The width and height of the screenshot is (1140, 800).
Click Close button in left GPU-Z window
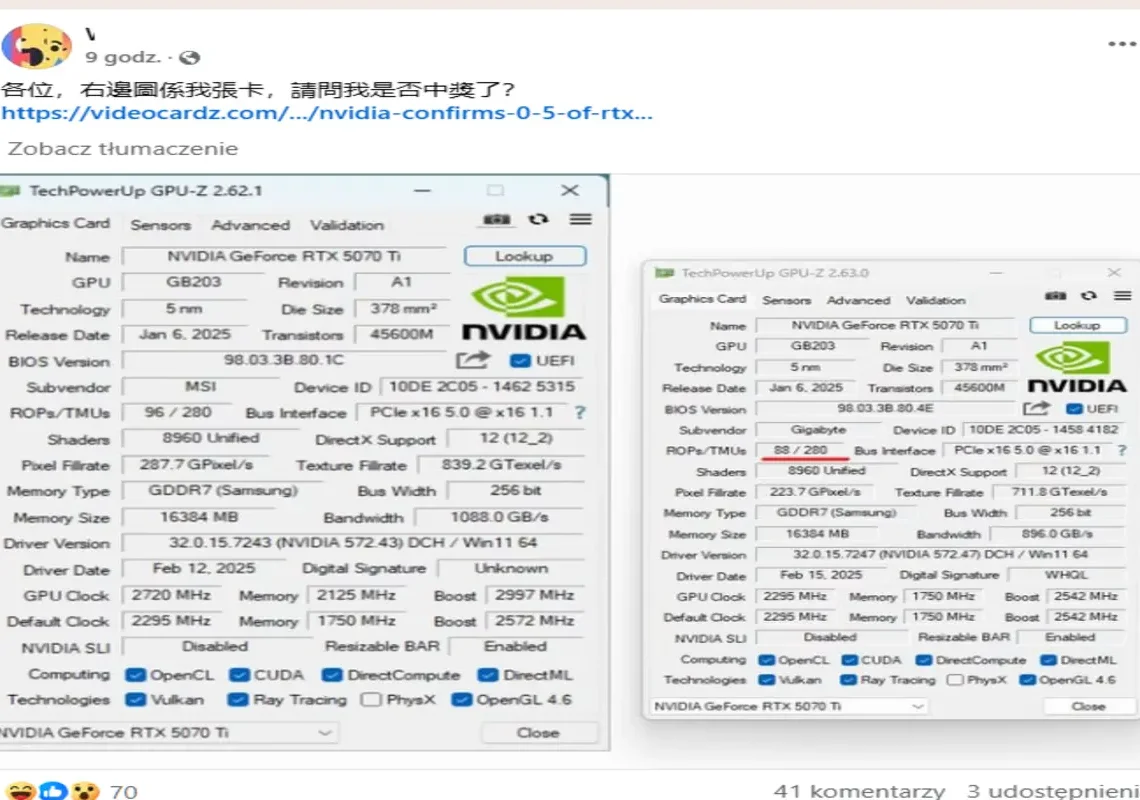539,732
